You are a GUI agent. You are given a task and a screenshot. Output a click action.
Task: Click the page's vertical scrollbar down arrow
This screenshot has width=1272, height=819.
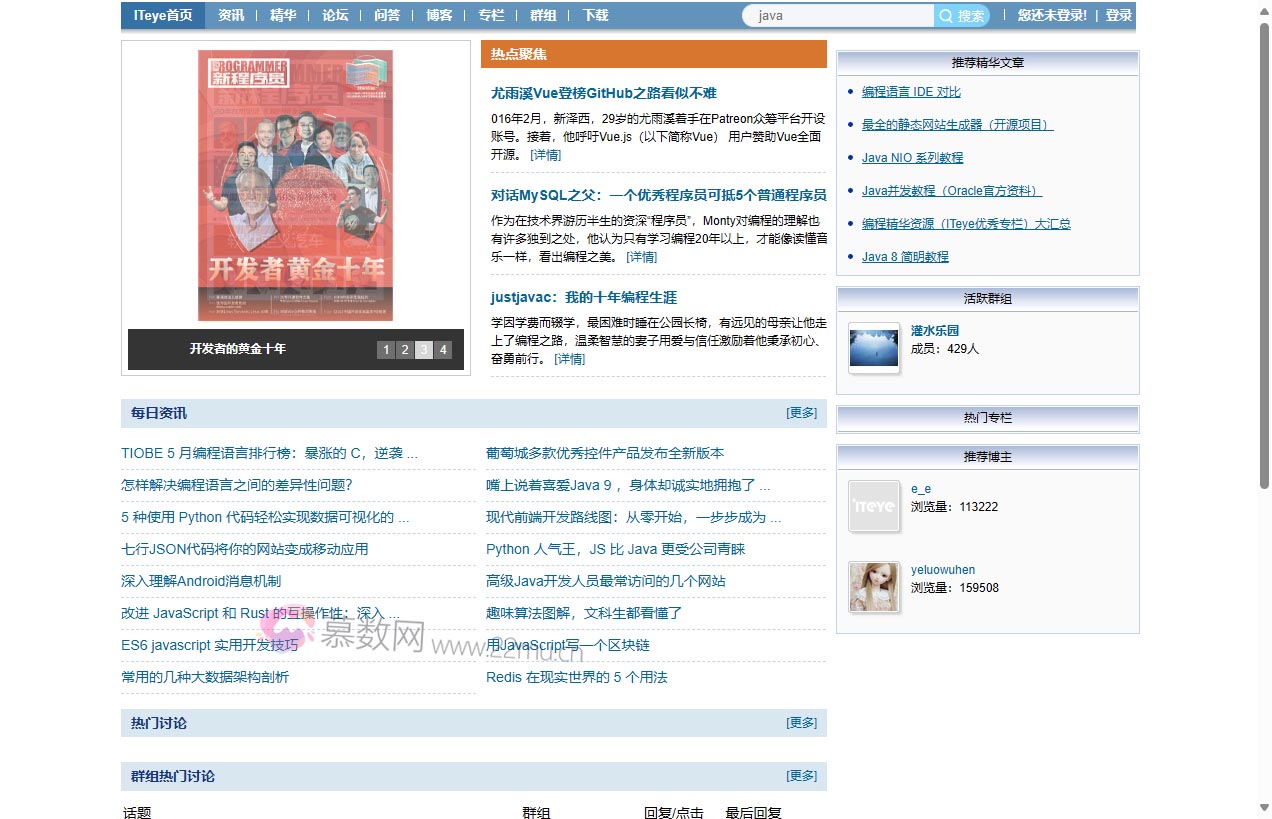tap(1264, 808)
